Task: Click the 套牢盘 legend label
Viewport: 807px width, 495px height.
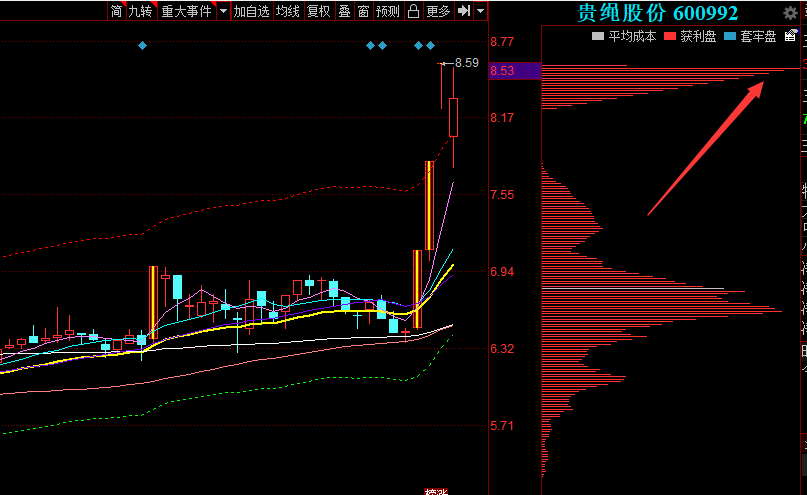Action: point(758,37)
